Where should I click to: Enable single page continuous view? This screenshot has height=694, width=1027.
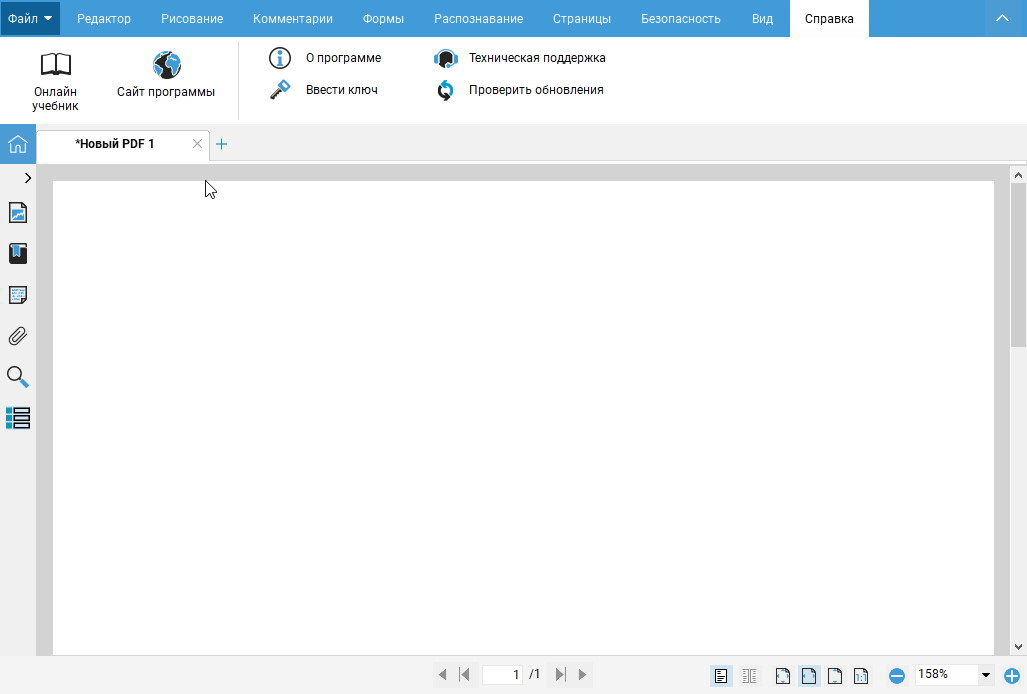[x=721, y=675]
